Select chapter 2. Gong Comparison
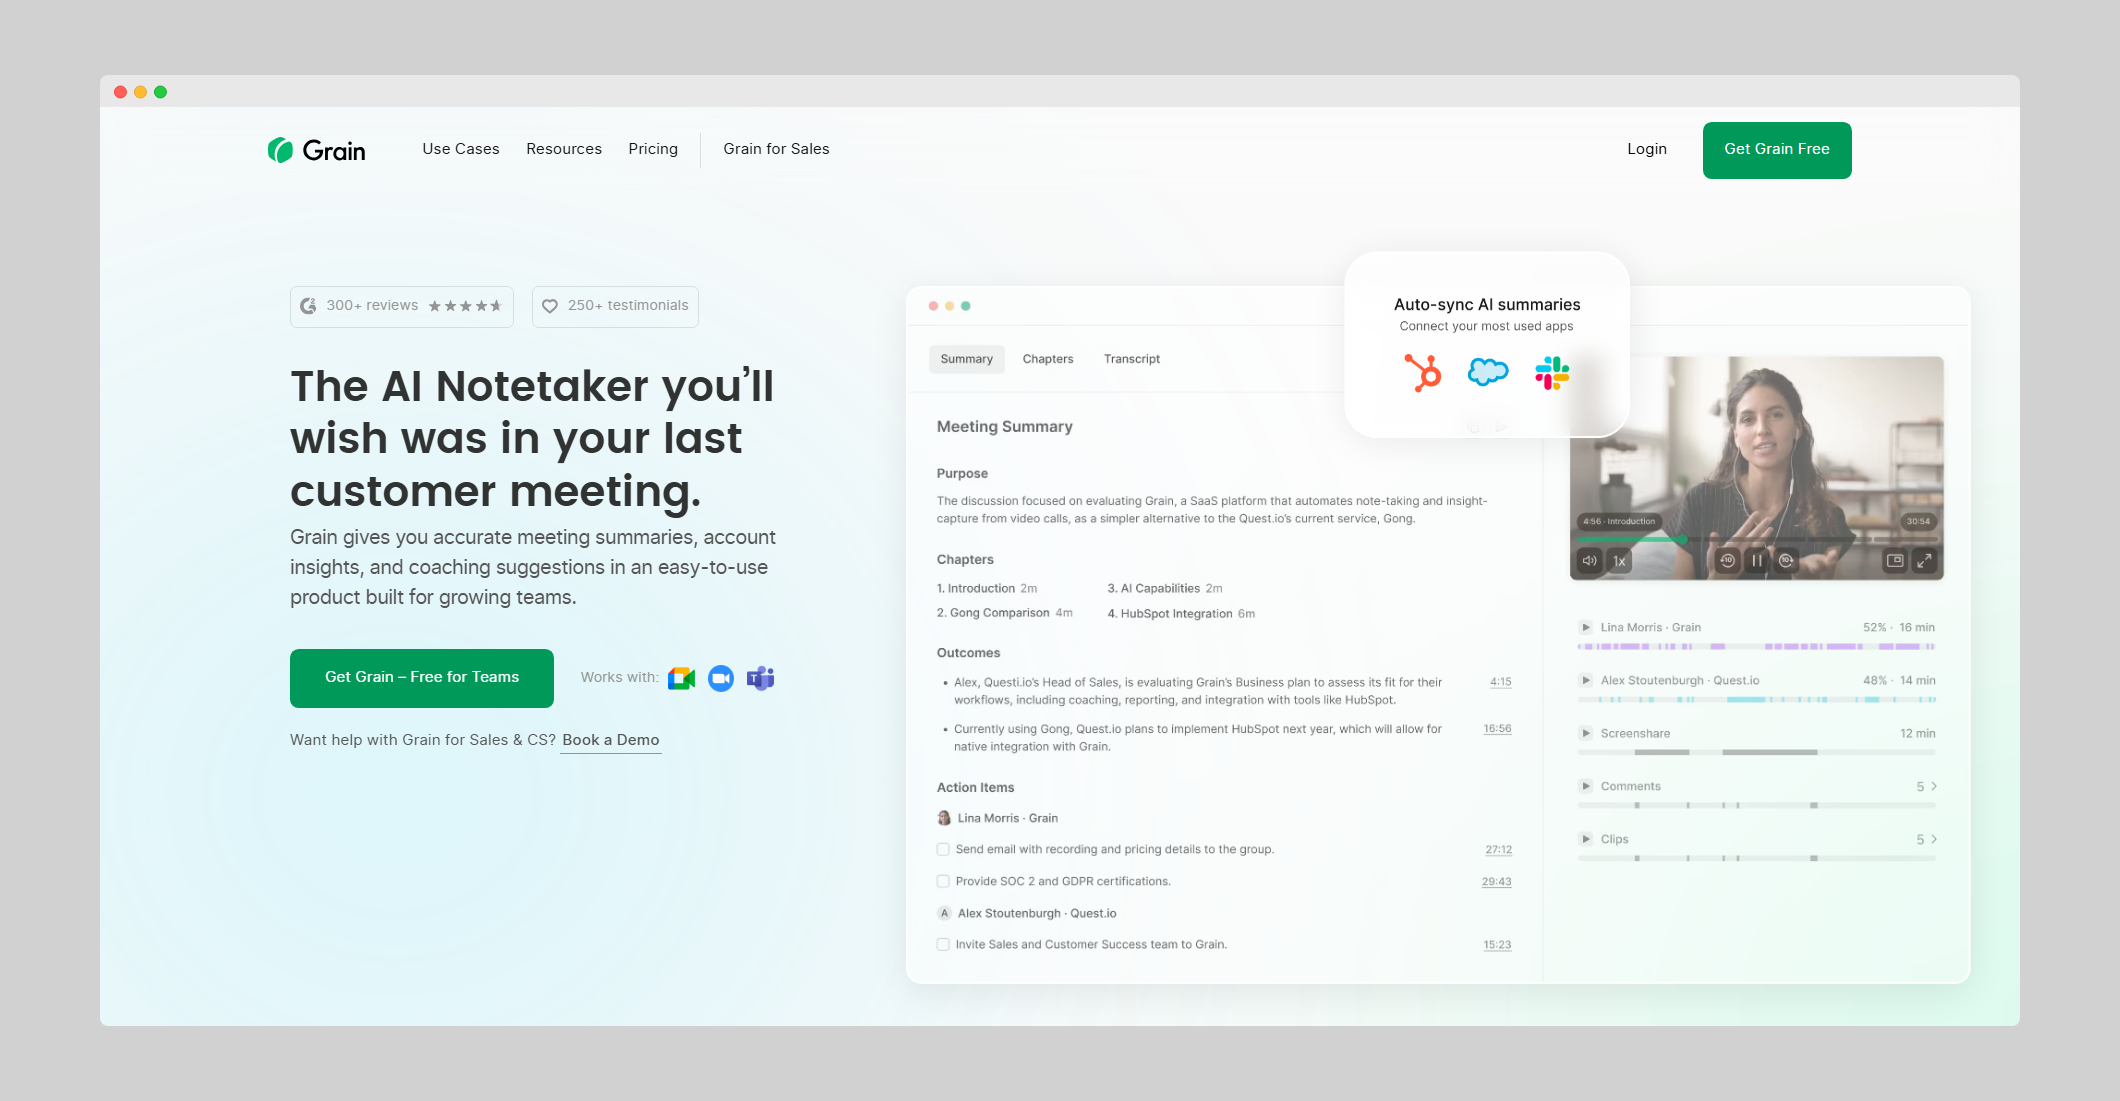Screen dimensions: 2120x1101 coord(1005,613)
